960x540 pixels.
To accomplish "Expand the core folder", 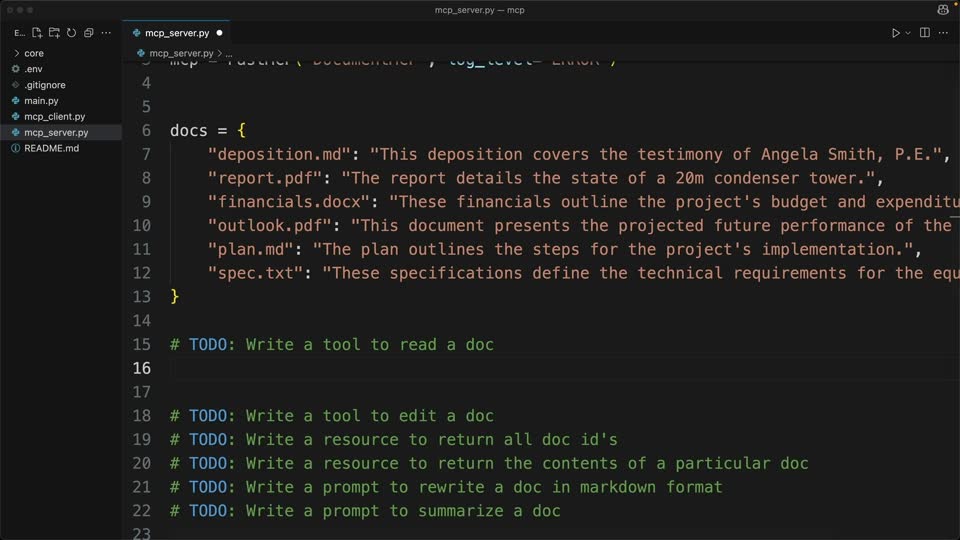I will pyautogui.click(x=61, y=53).
